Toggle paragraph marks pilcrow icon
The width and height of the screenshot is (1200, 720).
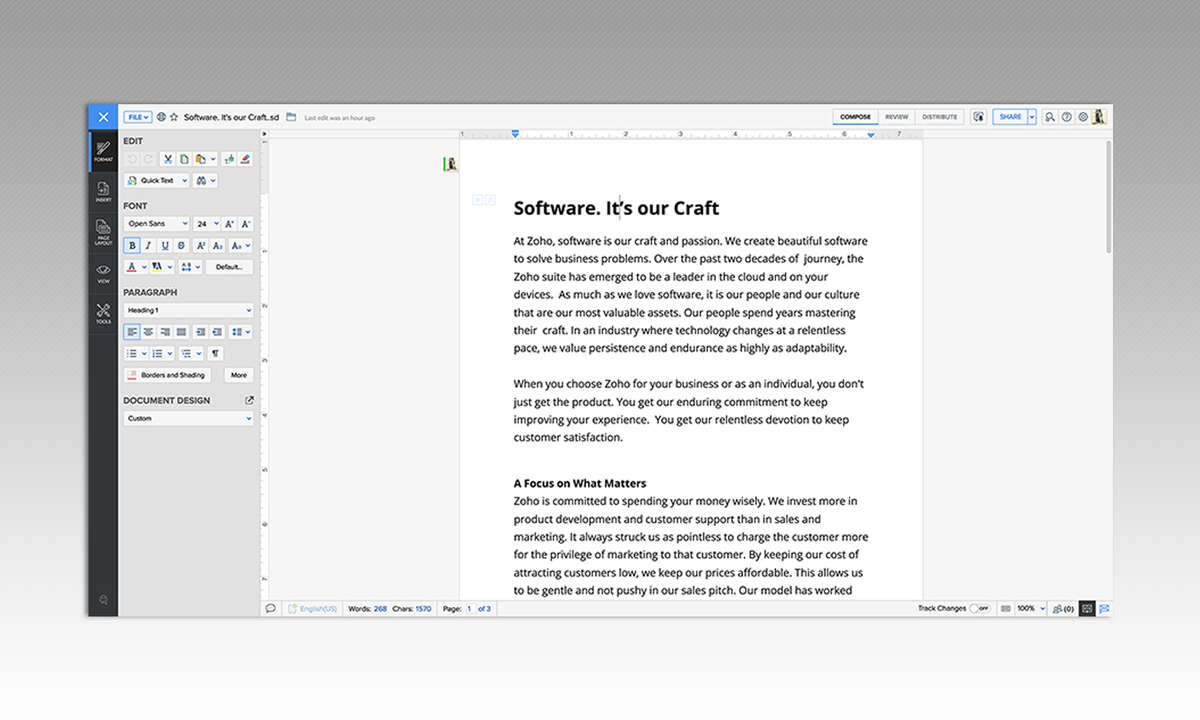pos(215,353)
